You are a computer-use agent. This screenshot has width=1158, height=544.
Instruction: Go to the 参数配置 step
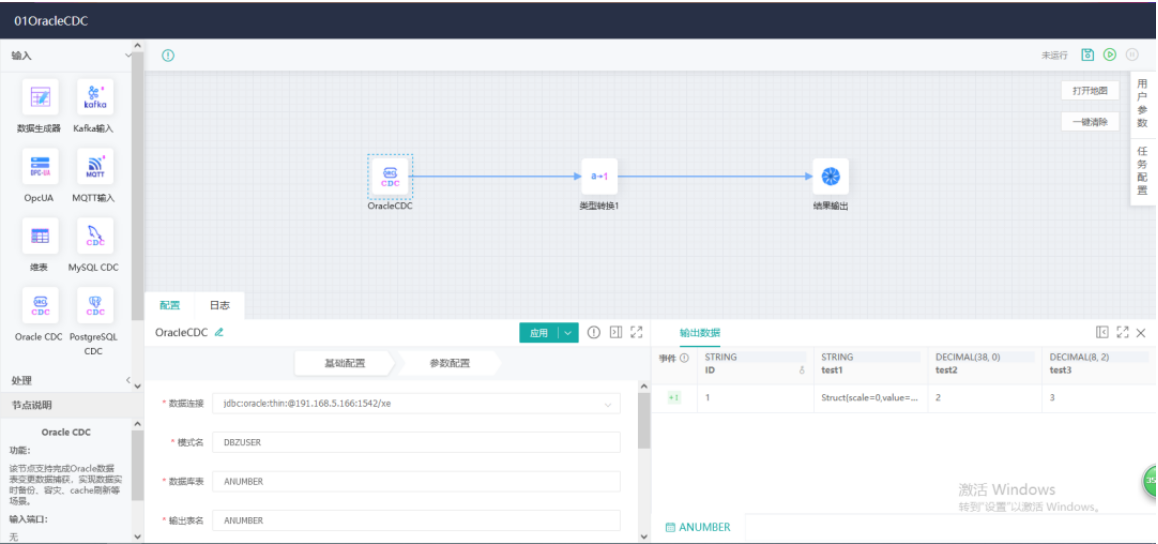tap(449, 363)
